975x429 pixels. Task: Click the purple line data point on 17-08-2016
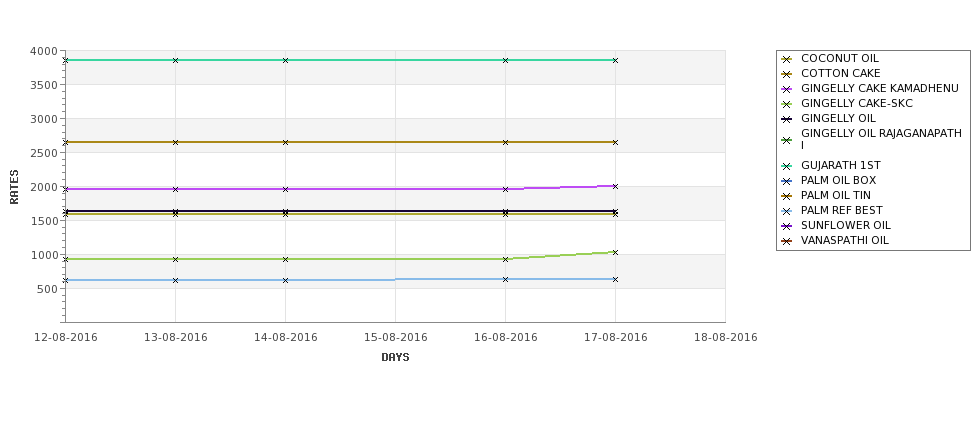click(x=616, y=187)
